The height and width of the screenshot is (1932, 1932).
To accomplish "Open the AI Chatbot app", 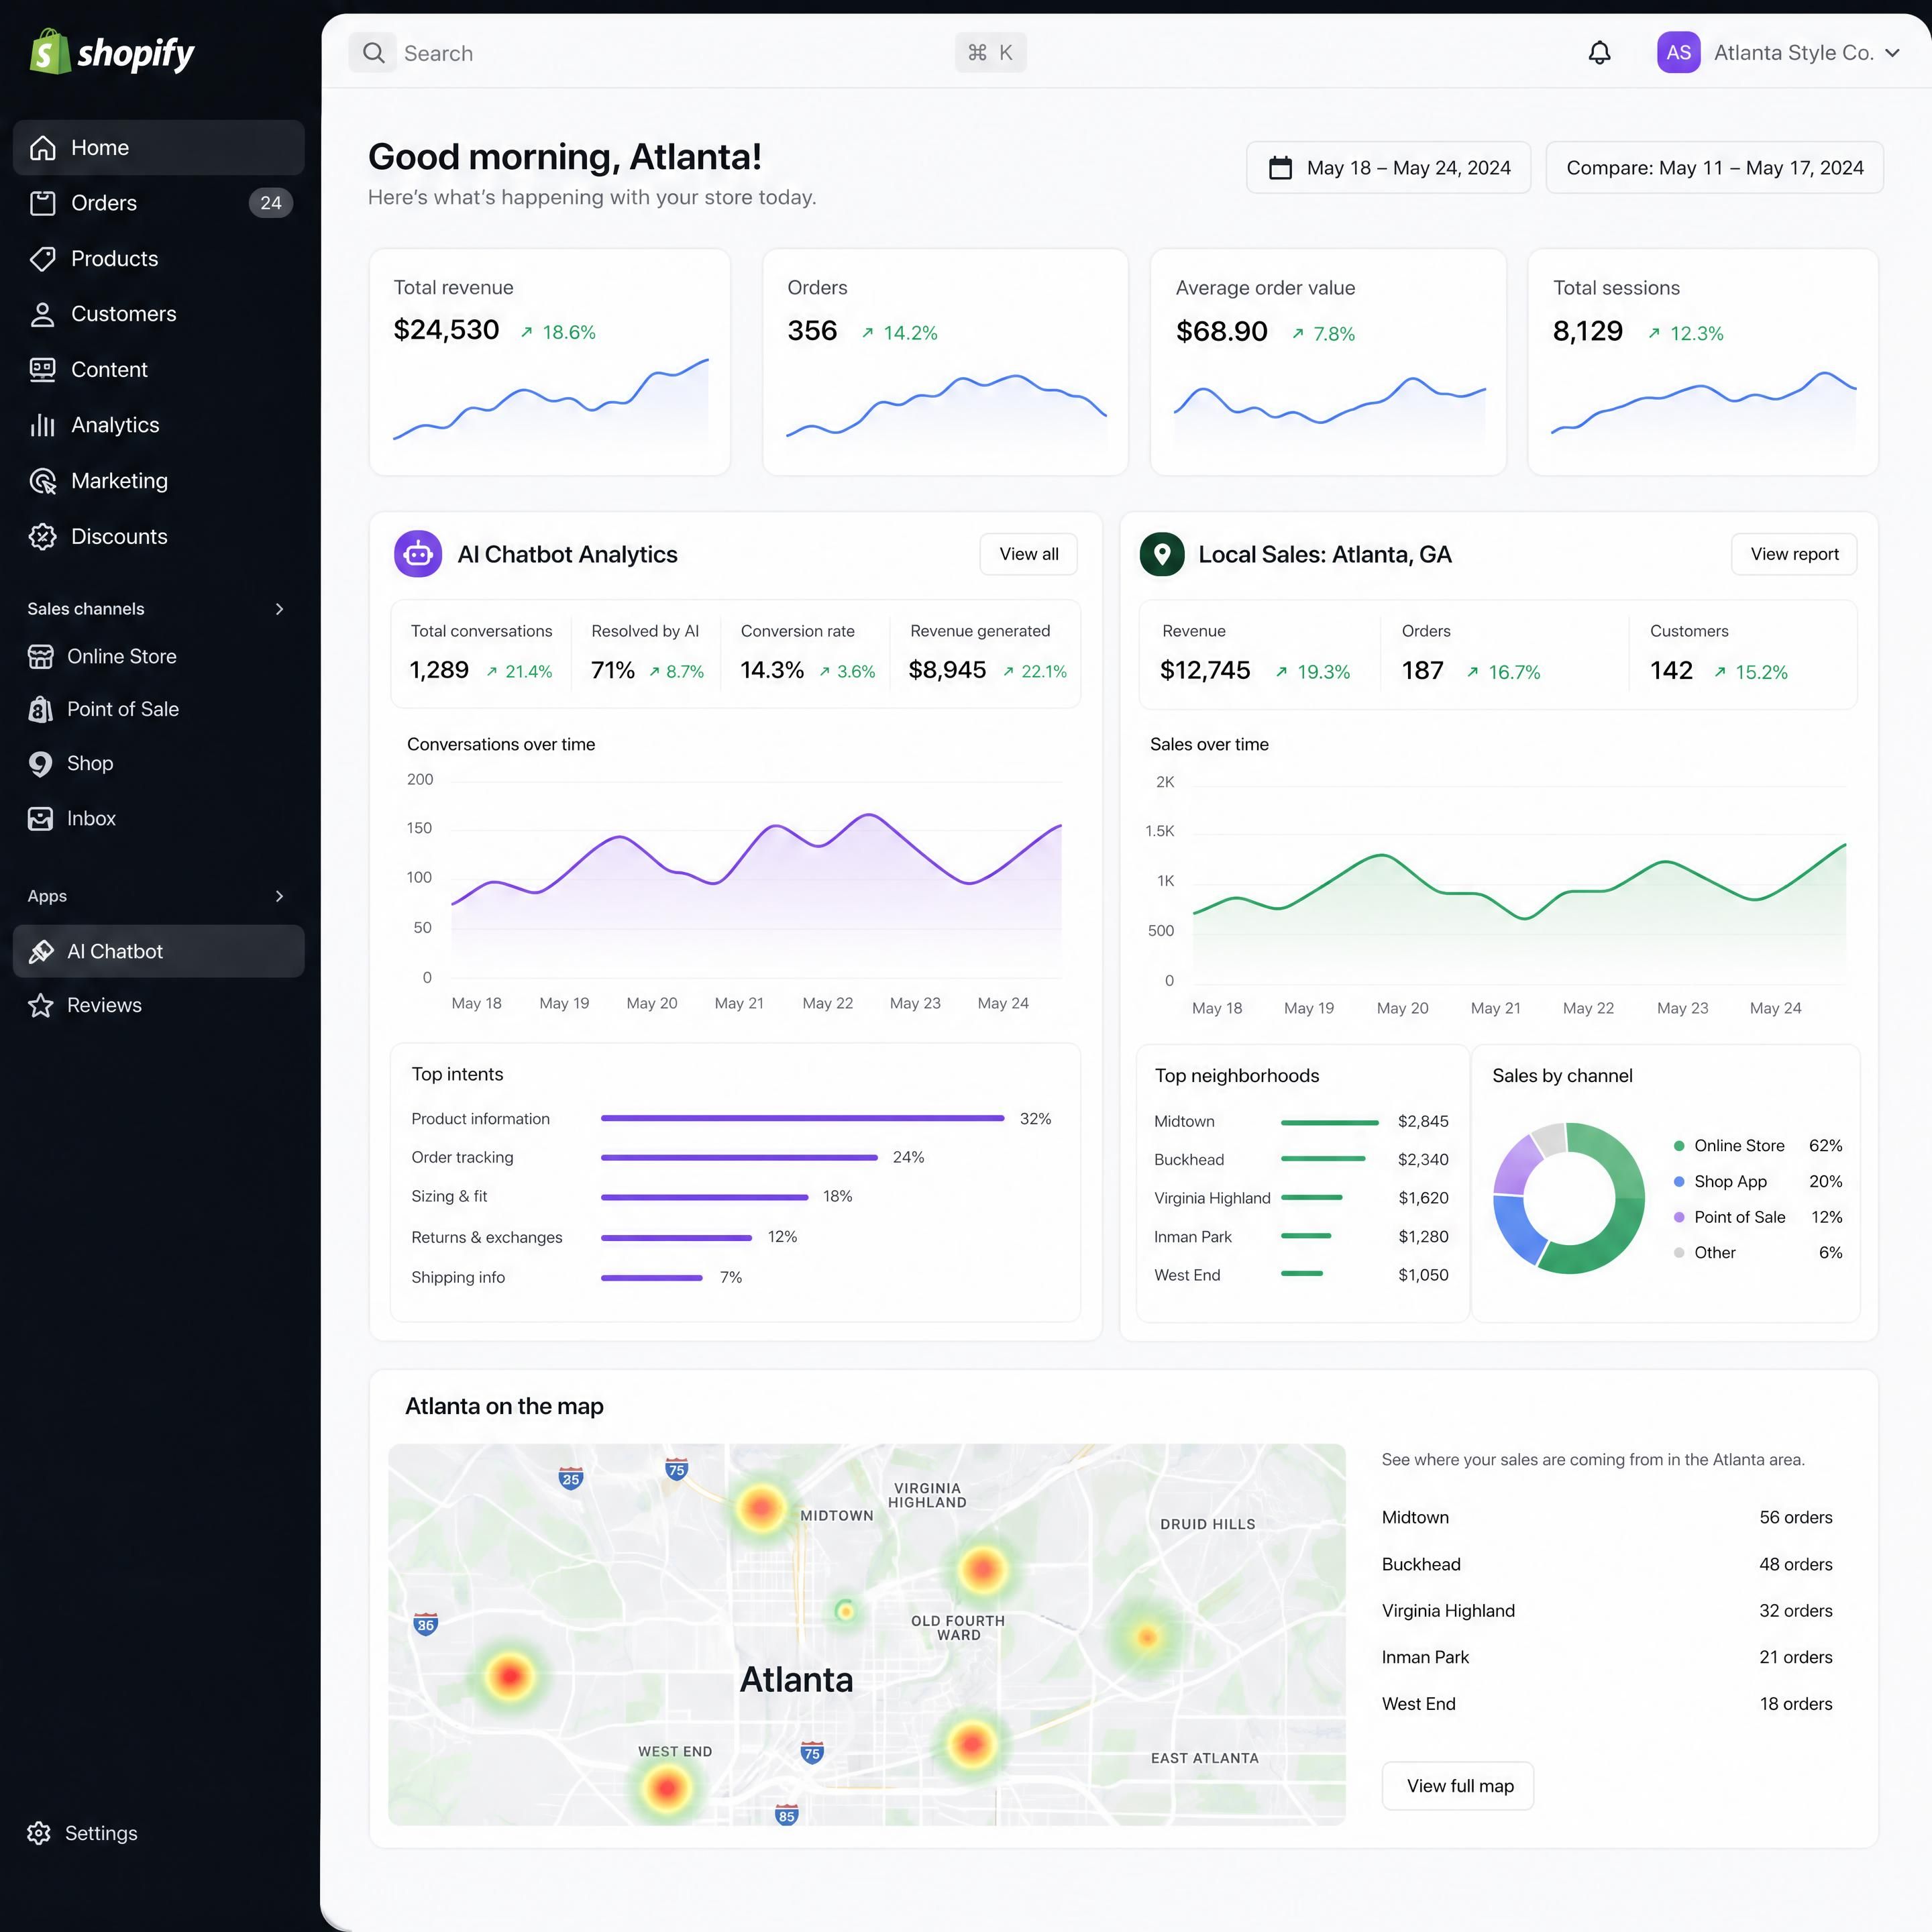I will click(x=159, y=951).
